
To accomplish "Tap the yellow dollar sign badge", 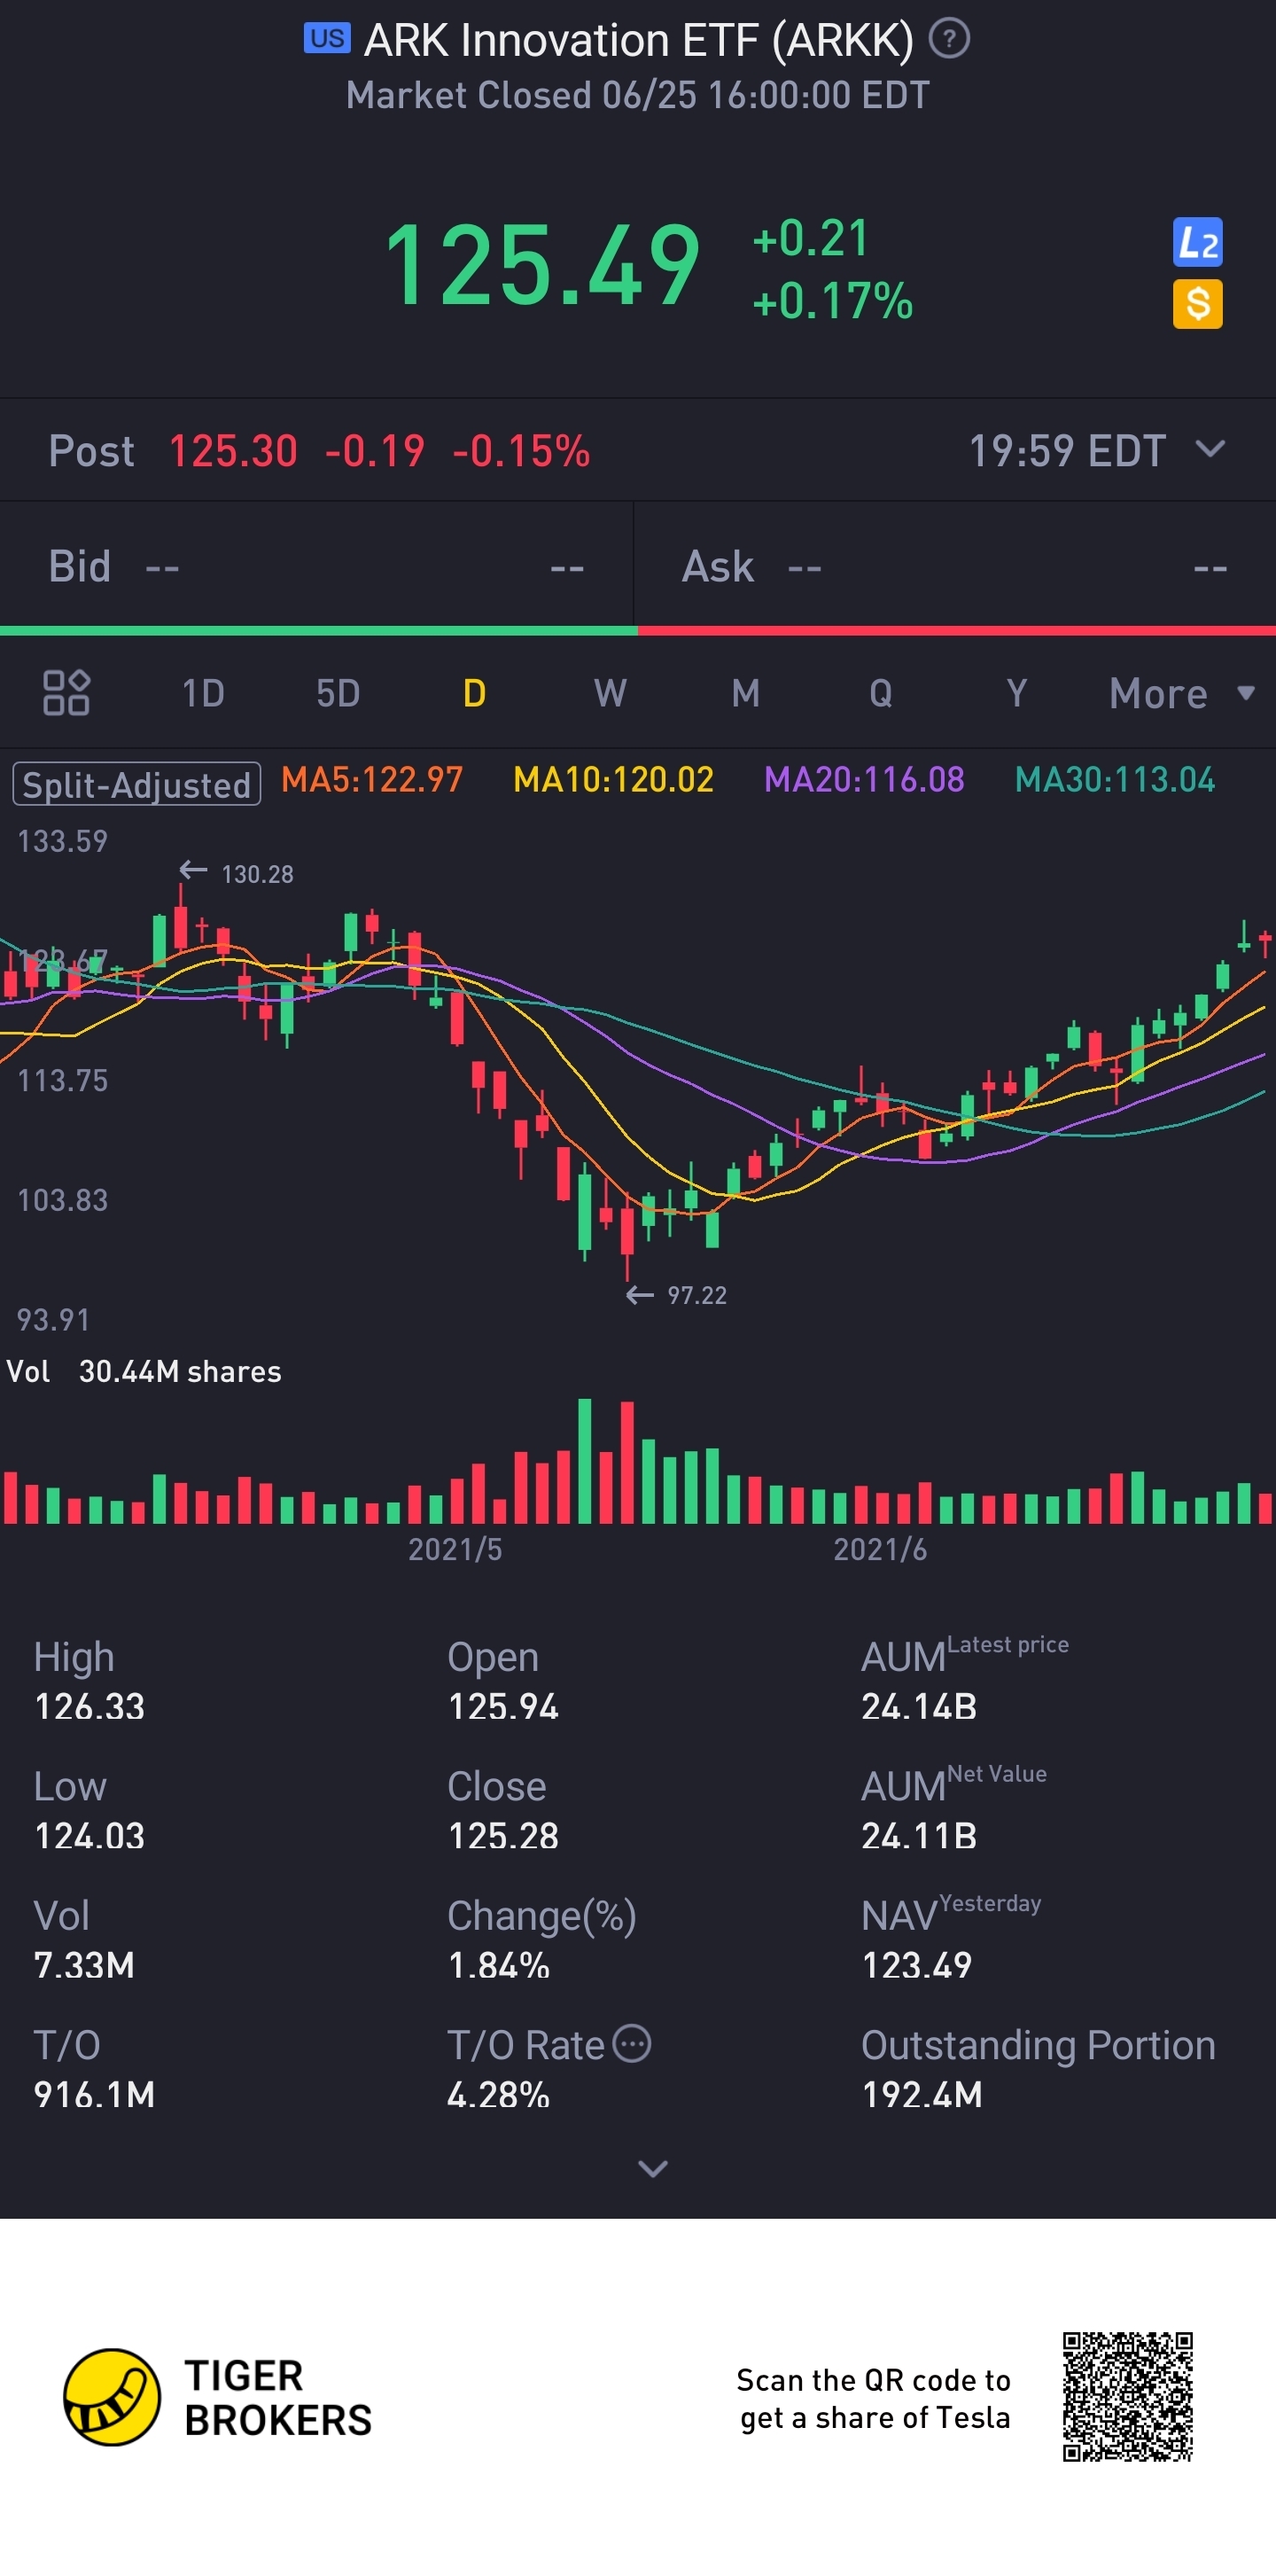I will [1197, 304].
